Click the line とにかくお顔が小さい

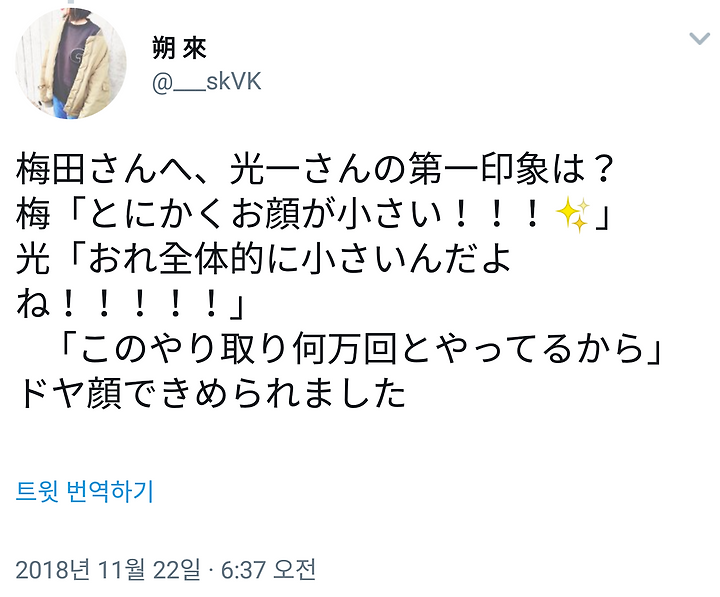pos(312,214)
